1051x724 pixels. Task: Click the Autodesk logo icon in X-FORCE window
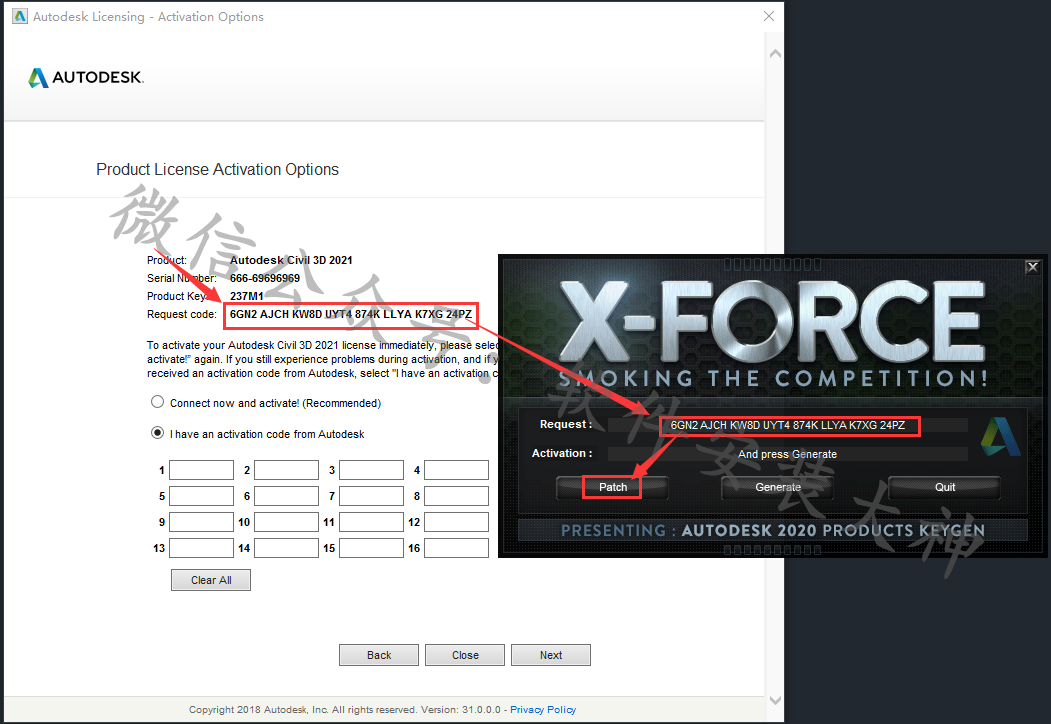point(1000,436)
